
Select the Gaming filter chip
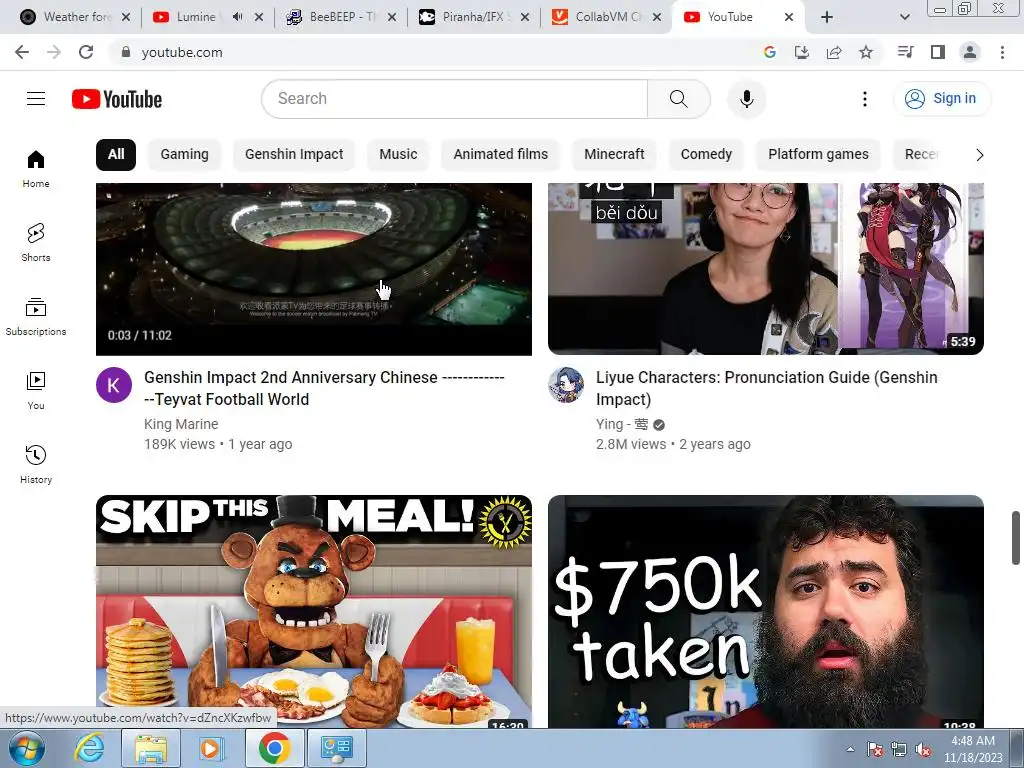click(x=185, y=155)
